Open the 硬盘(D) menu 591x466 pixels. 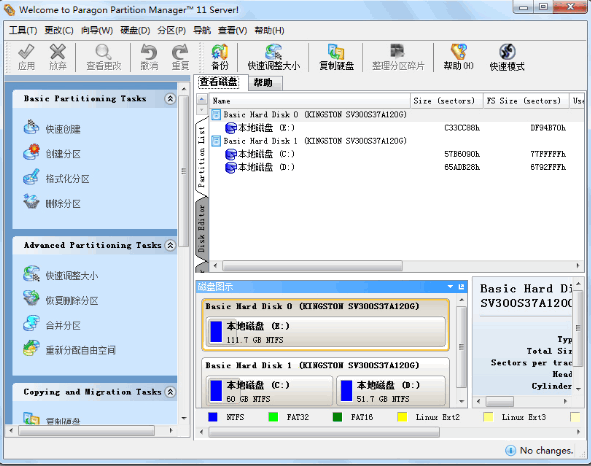[x=135, y=30]
